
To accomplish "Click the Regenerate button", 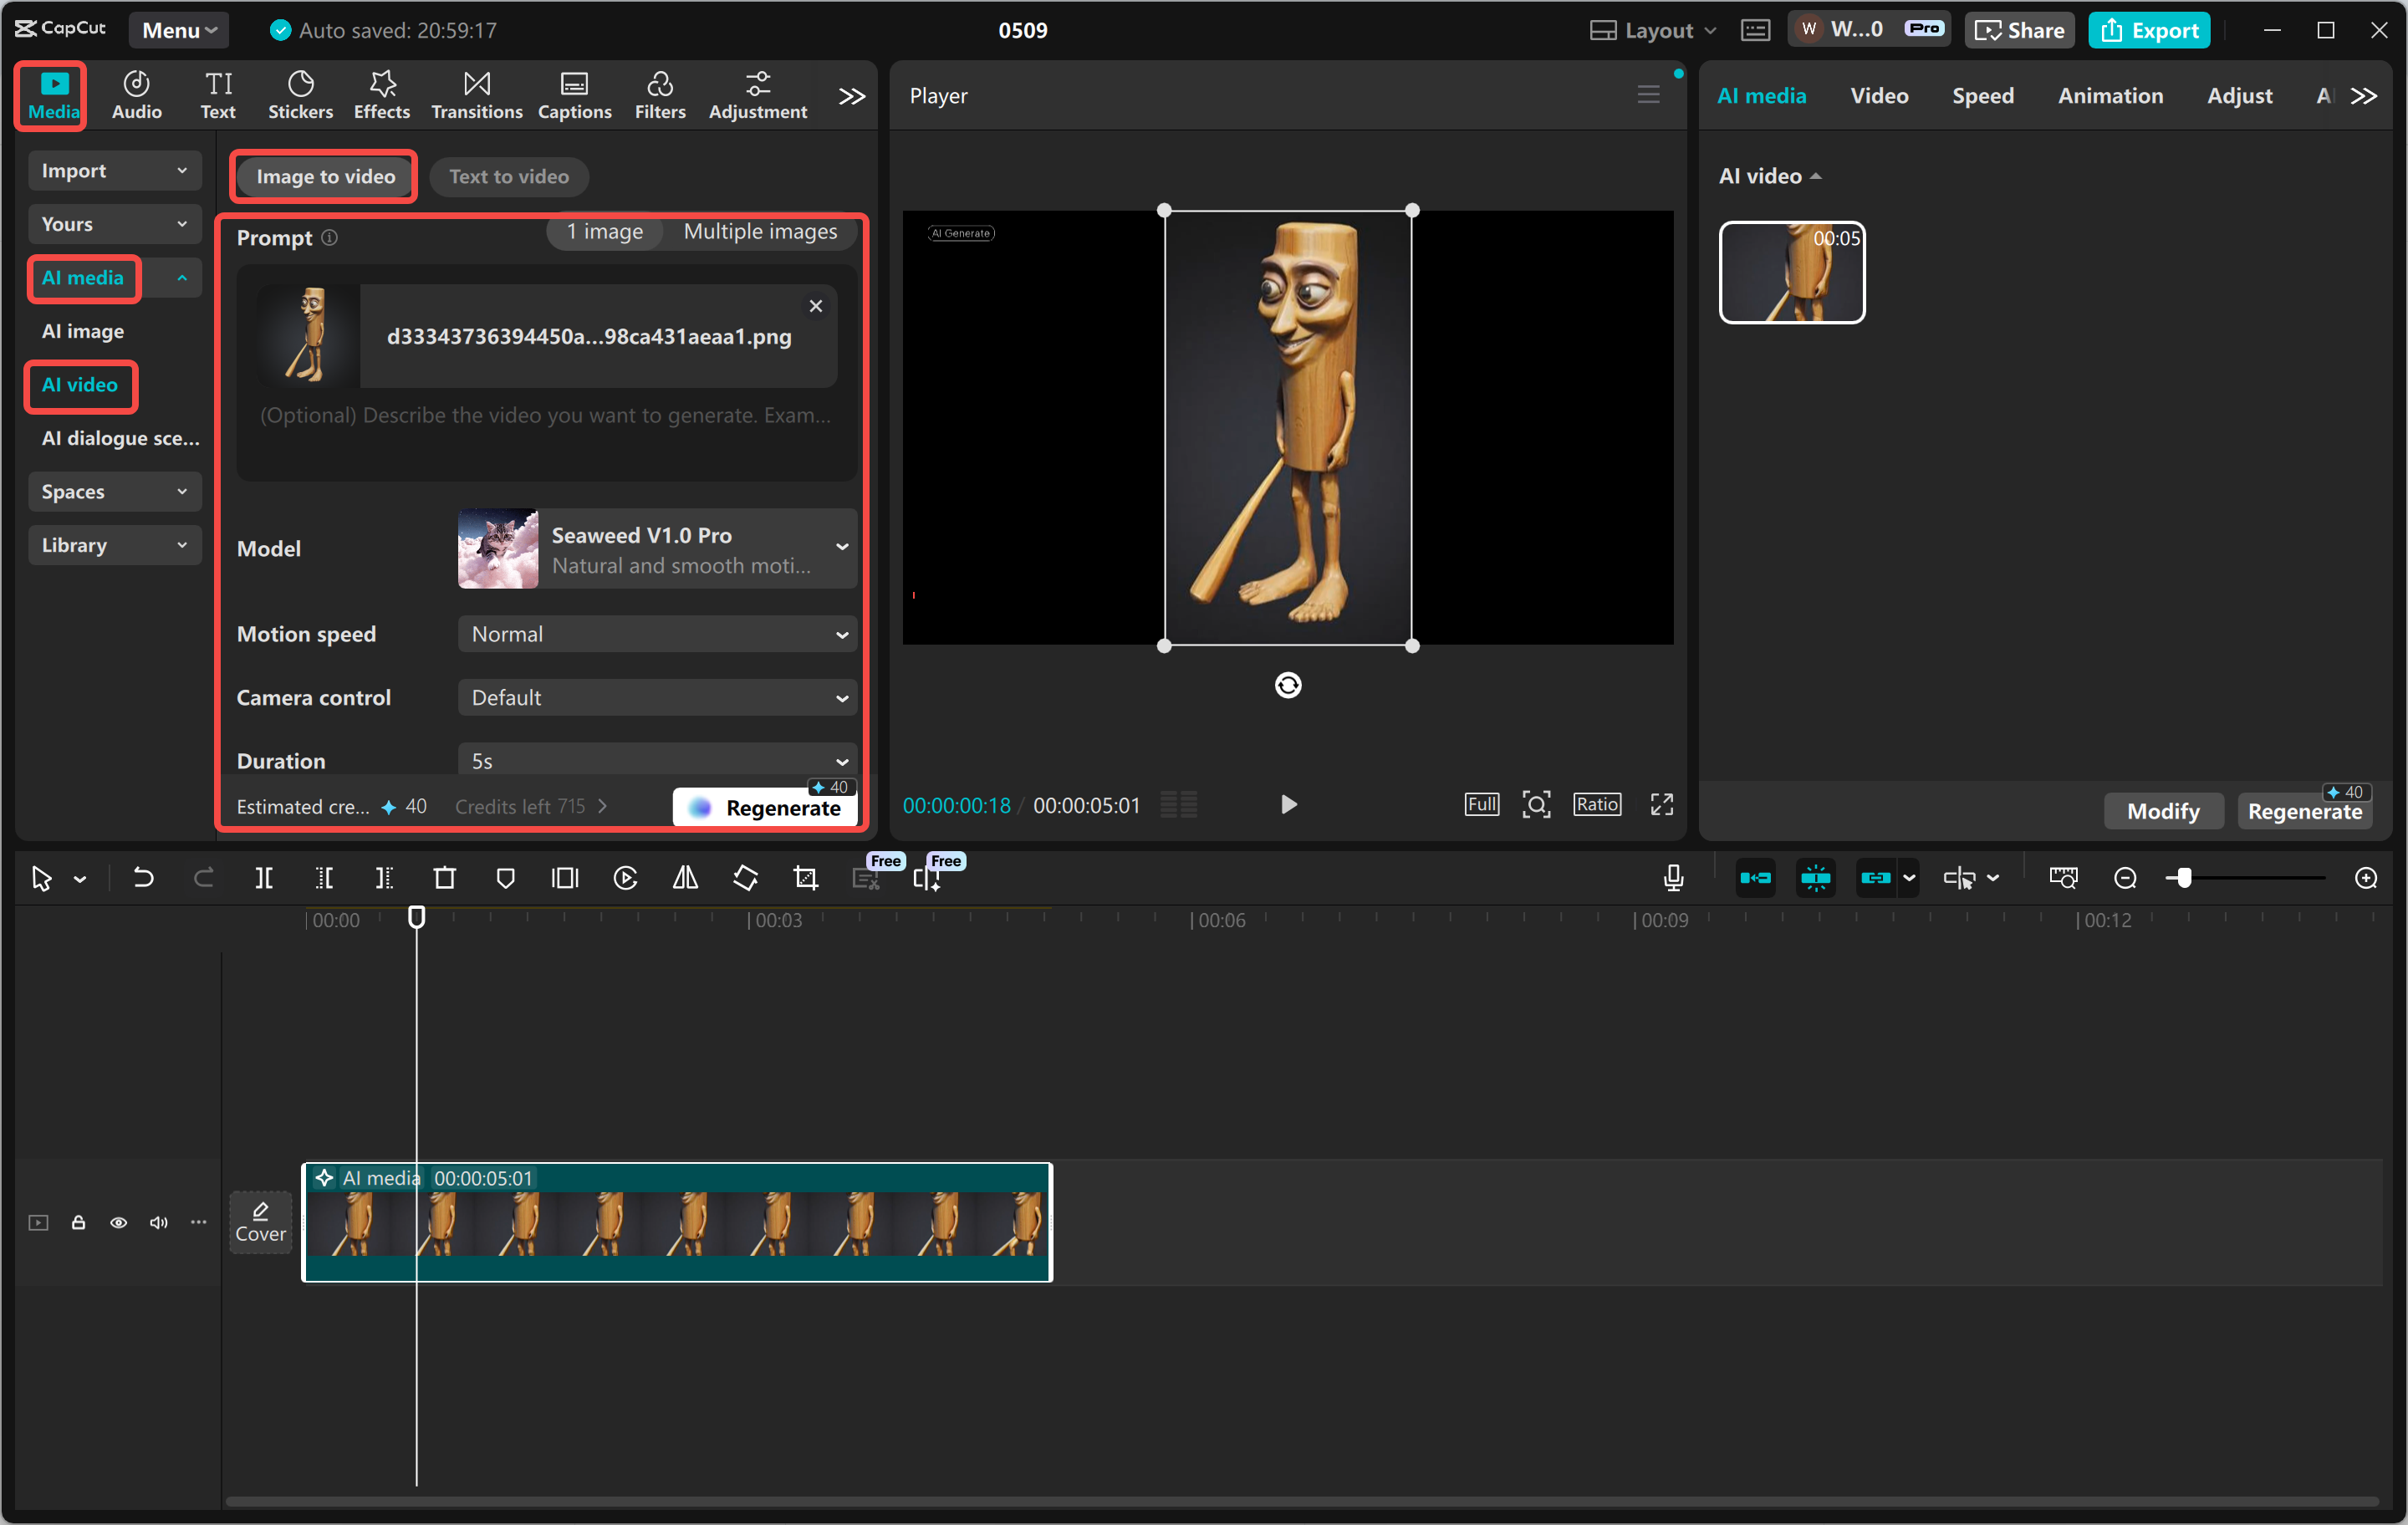I will point(764,807).
